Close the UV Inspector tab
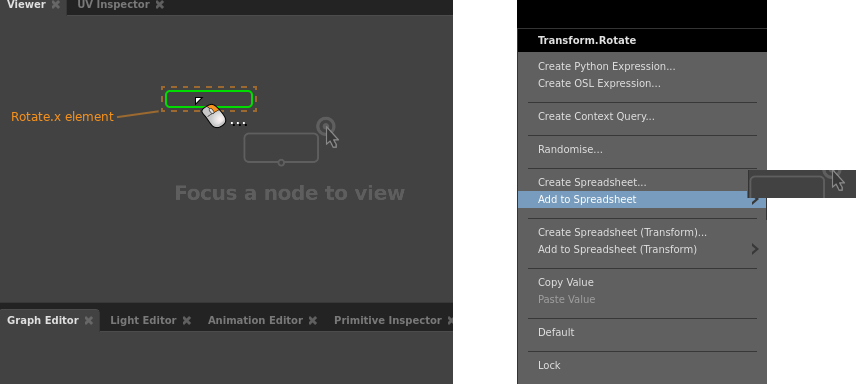The image size is (856, 384). tap(159, 5)
